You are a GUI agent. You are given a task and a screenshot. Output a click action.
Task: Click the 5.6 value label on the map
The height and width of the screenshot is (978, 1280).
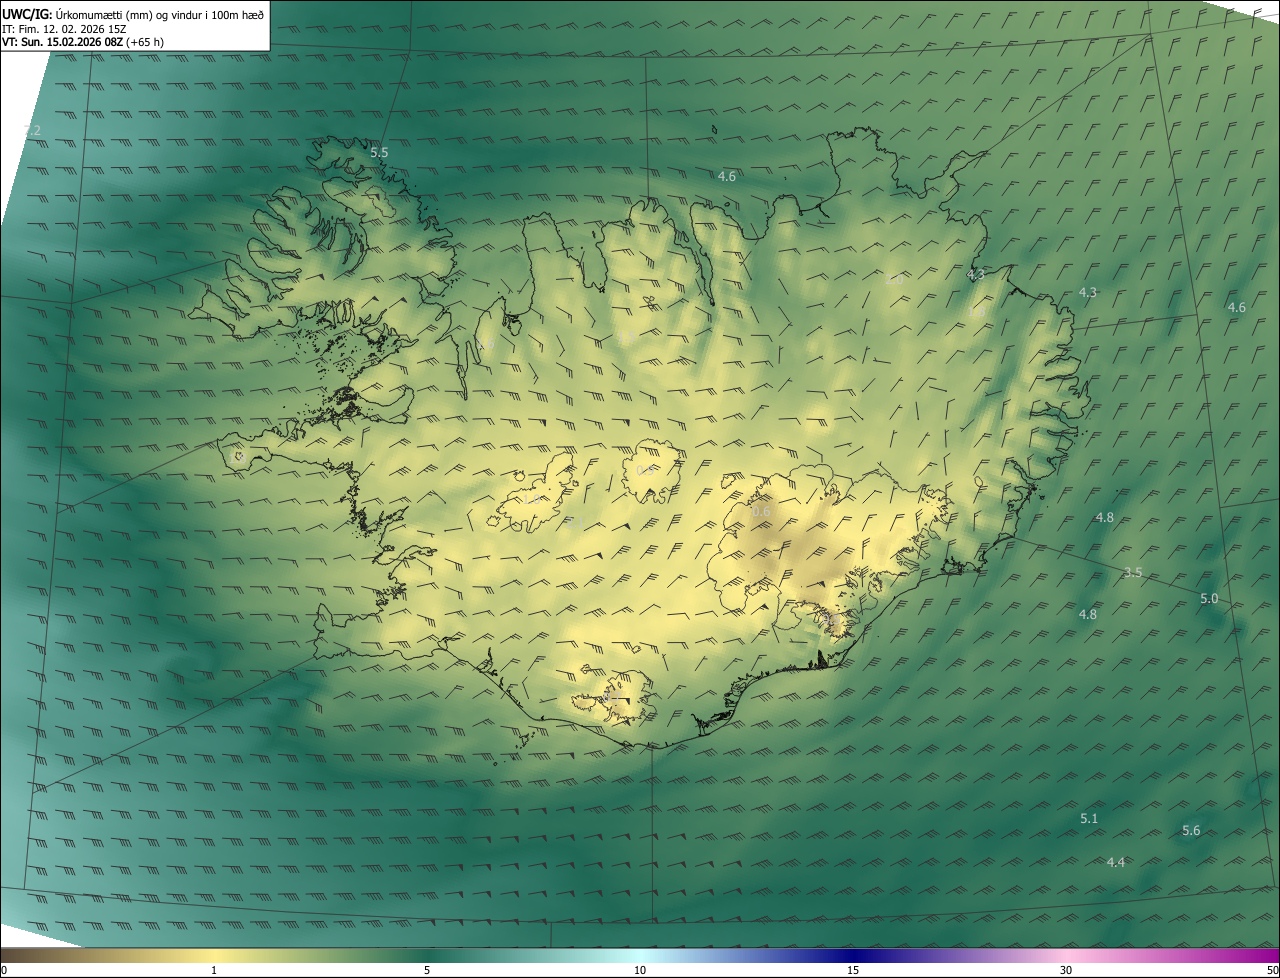tap(1191, 830)
